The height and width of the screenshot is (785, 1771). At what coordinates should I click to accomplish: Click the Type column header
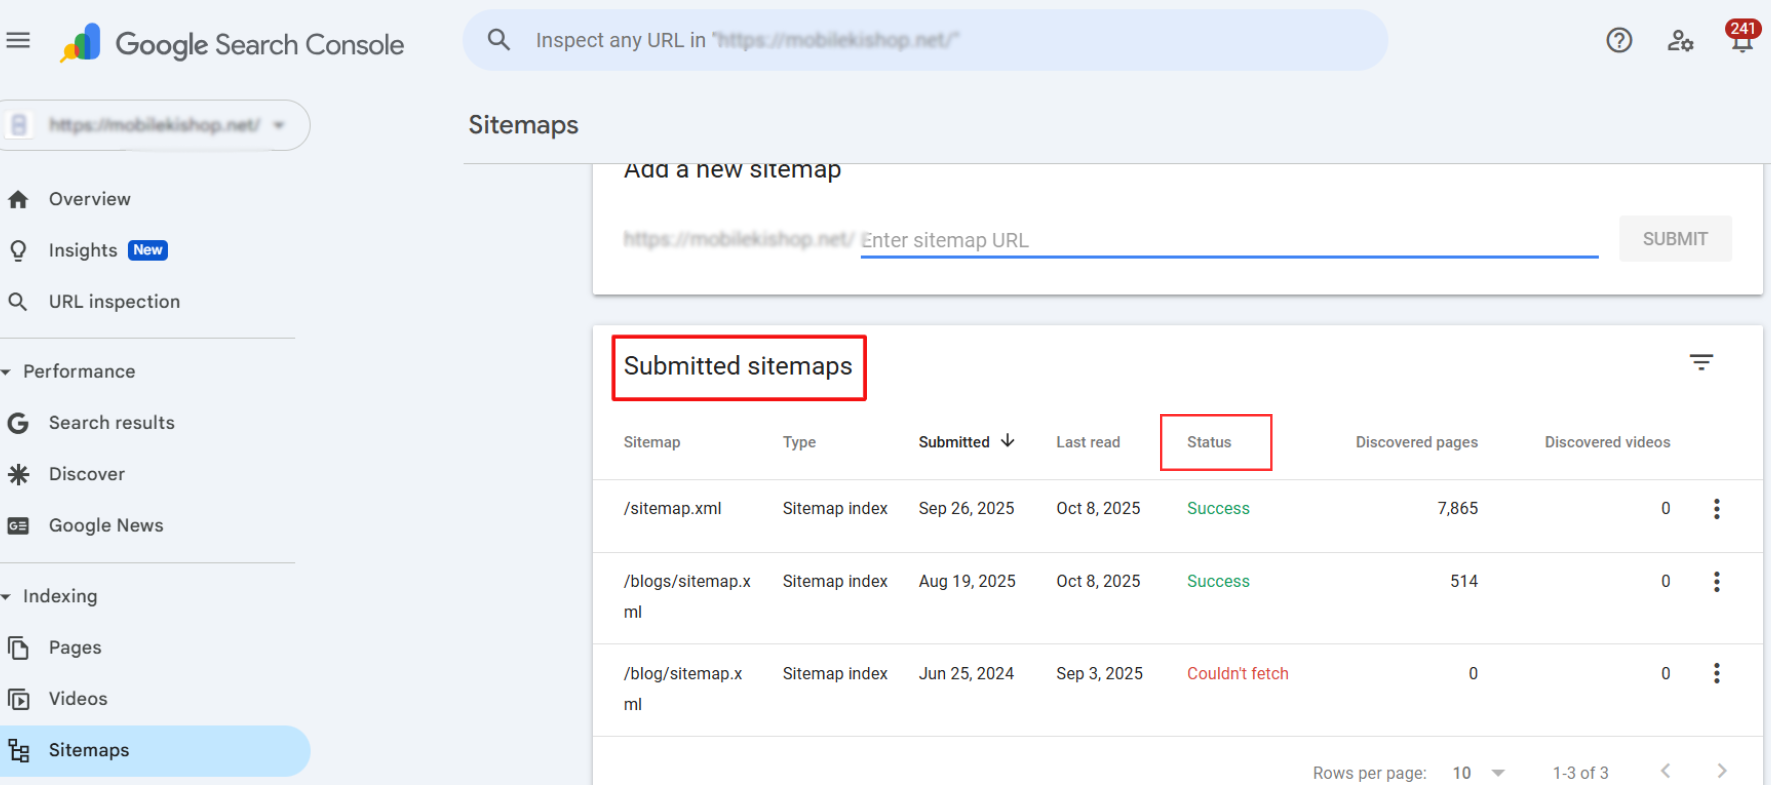[x=799, y=442]
